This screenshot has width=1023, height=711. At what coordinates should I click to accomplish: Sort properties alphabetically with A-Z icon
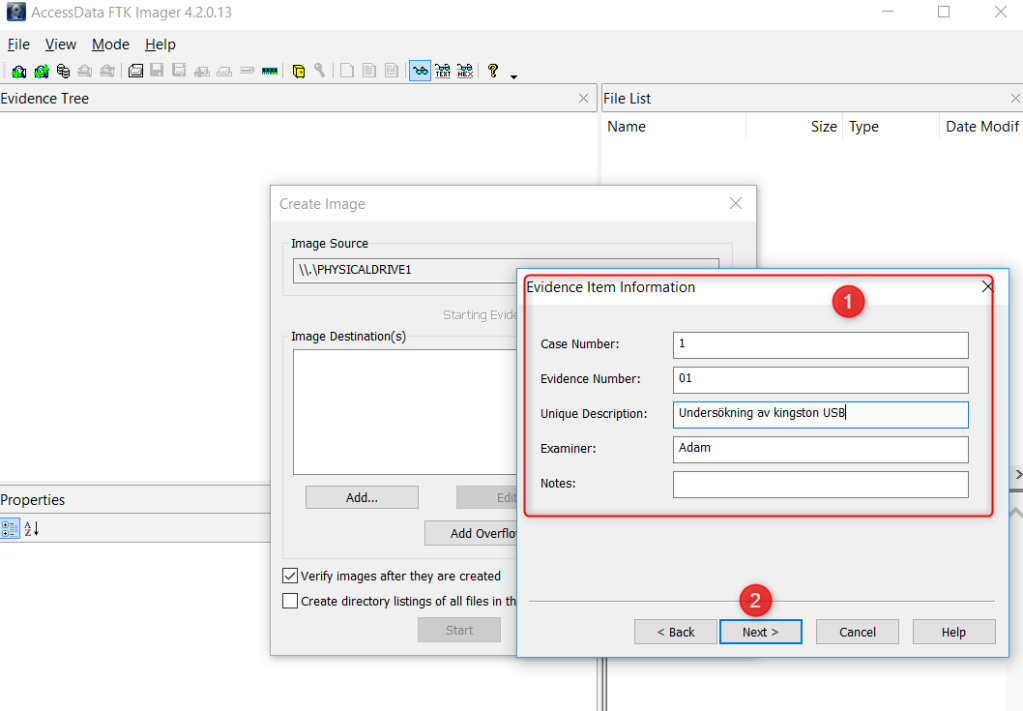[31, 529]
